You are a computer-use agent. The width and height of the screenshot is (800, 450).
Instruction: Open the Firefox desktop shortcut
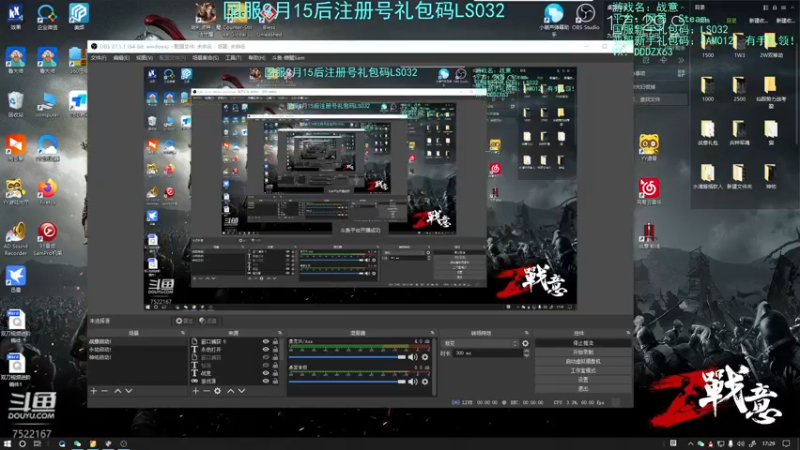[47, 192]
